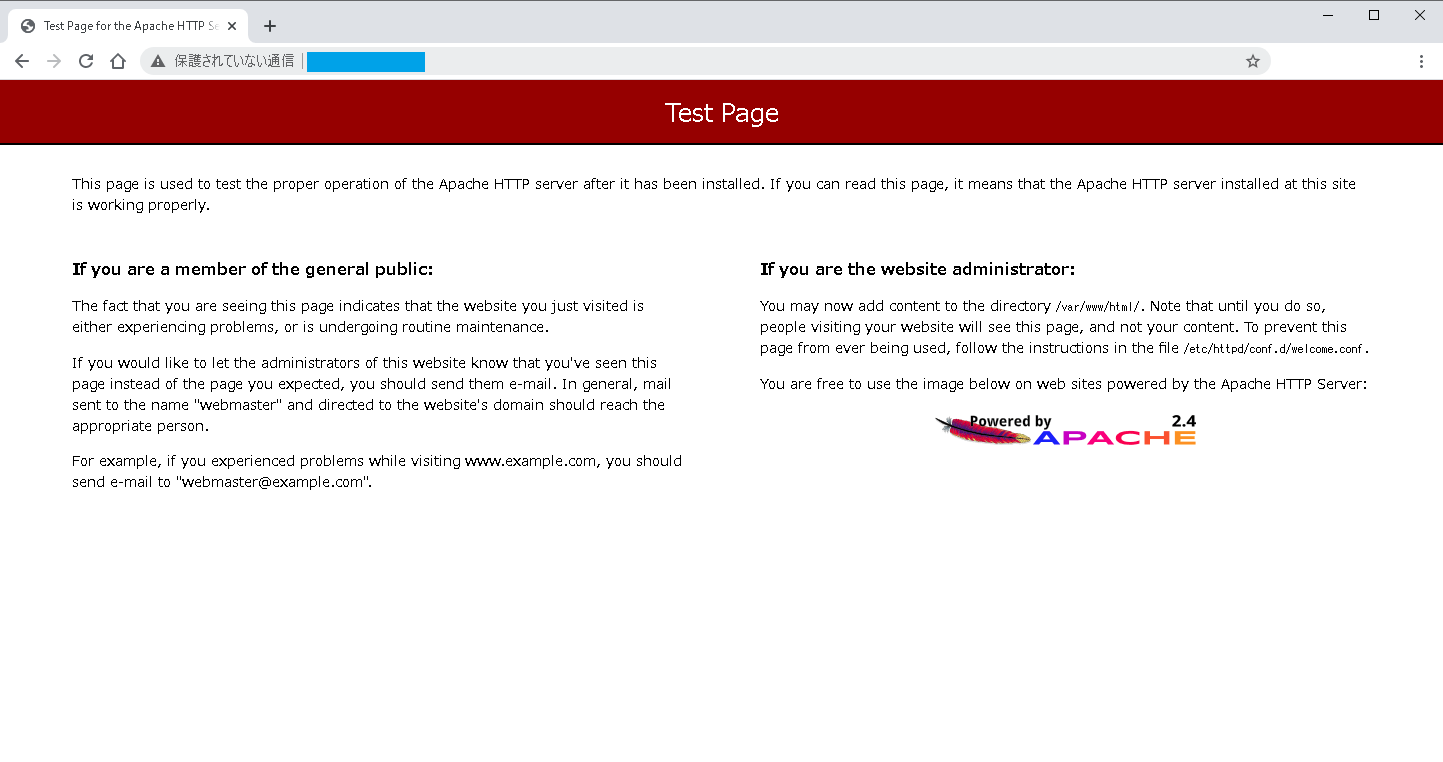Select the Test Page for the Apache tab
Screen dimensions: 1443x762
(128, 26)
